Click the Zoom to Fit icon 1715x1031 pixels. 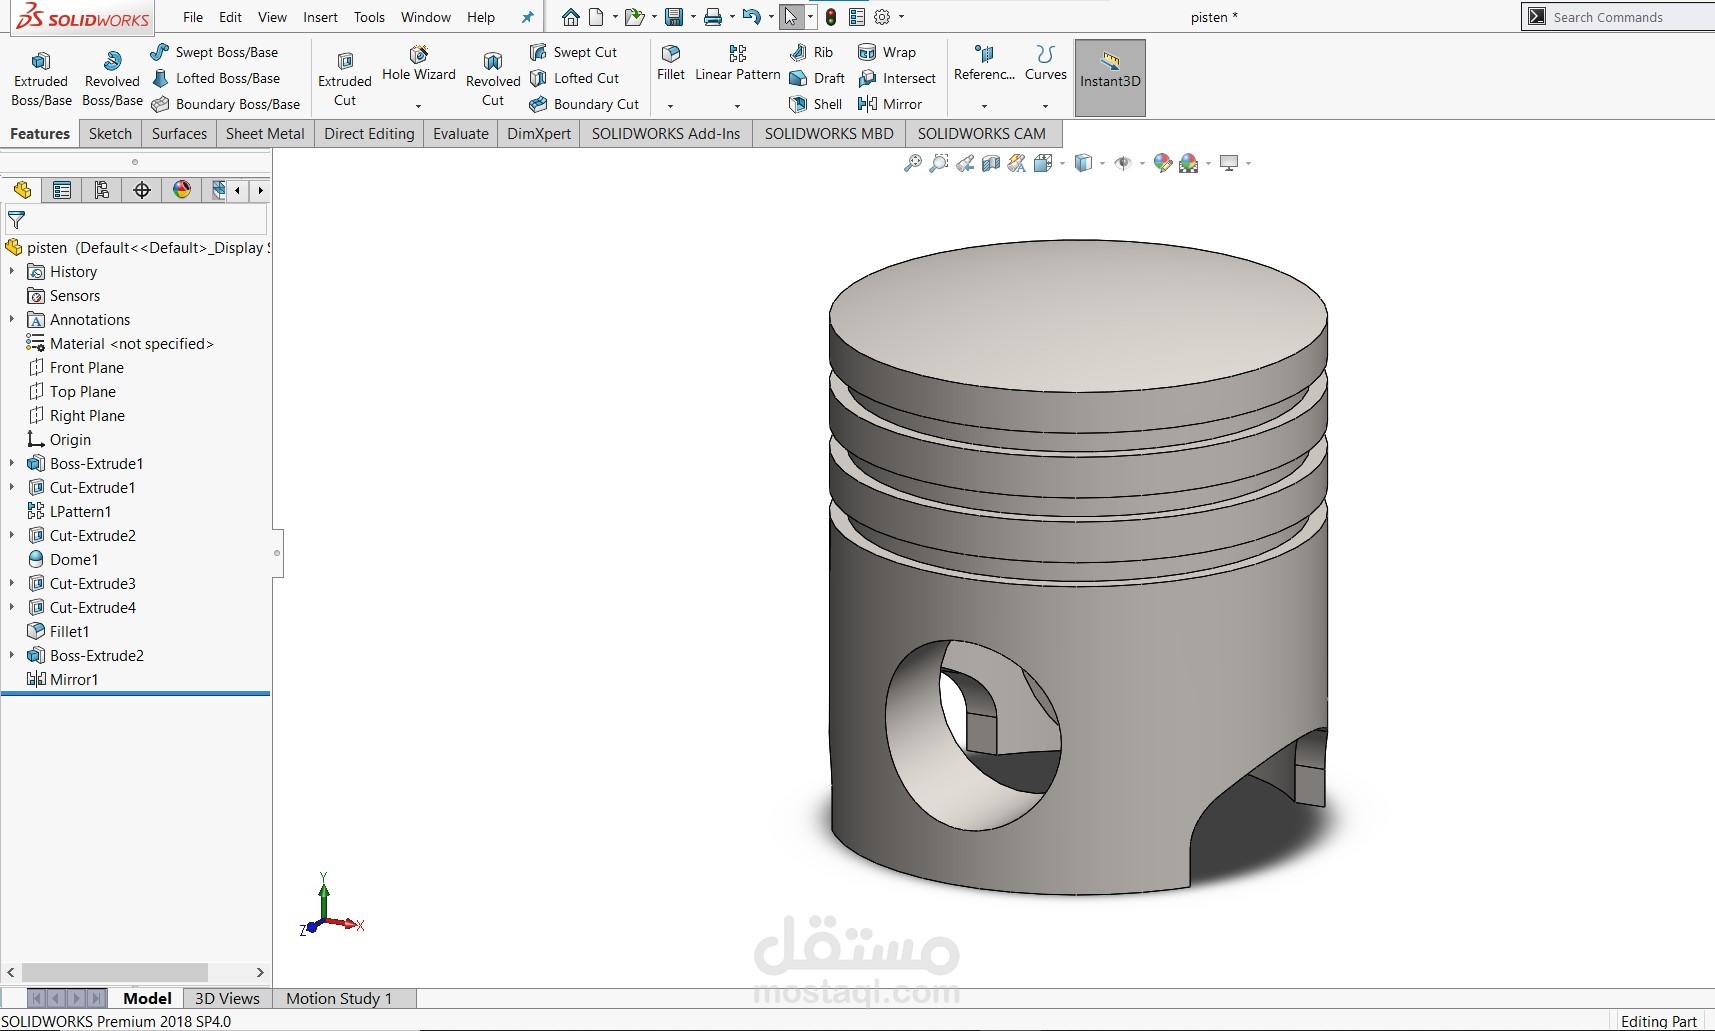click(913, 163)
